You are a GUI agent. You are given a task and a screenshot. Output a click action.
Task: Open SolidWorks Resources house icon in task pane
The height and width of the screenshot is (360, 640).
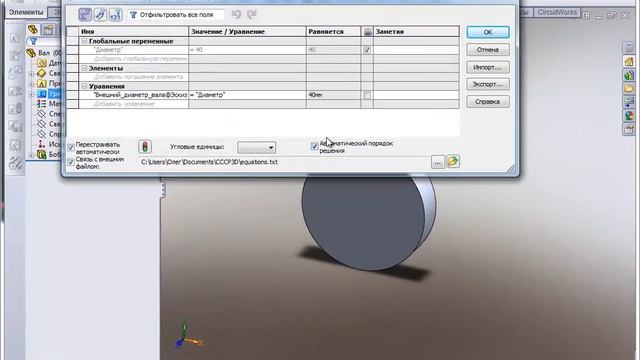(x=629, y=62)
